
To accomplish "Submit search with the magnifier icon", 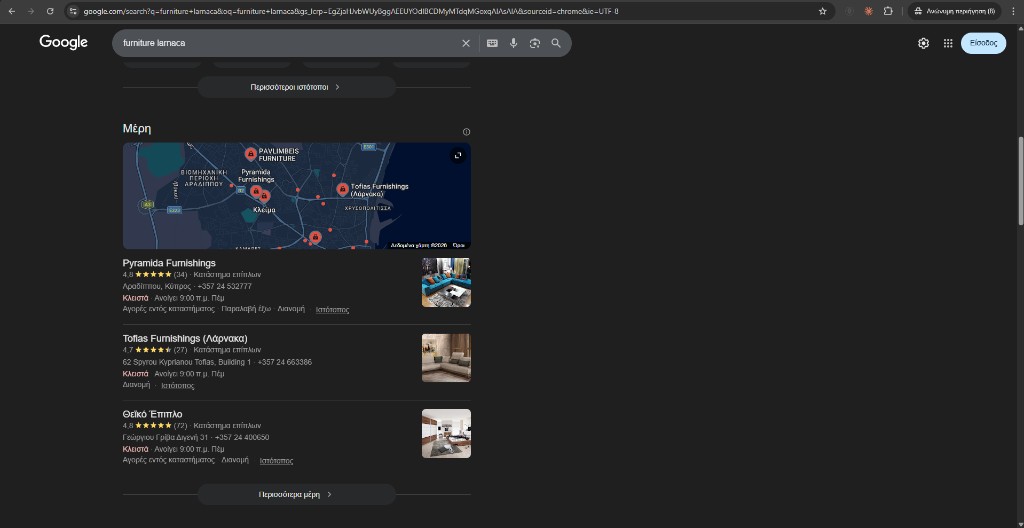I will (556, 43).
